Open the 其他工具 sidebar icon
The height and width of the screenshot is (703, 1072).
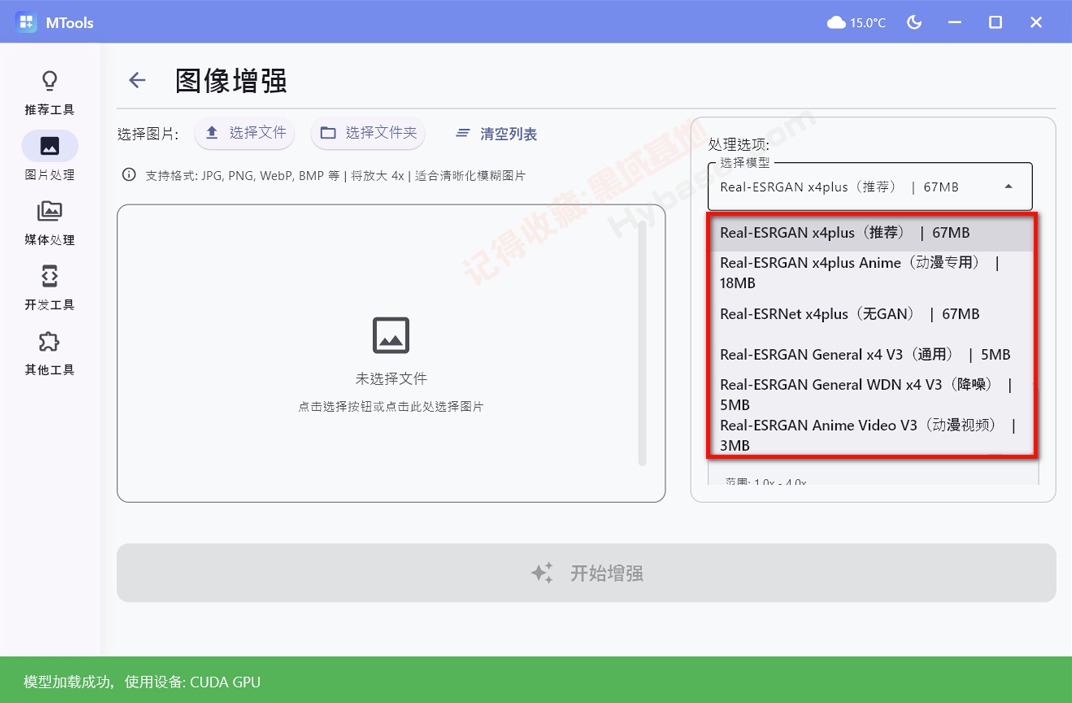pos(49,350)
